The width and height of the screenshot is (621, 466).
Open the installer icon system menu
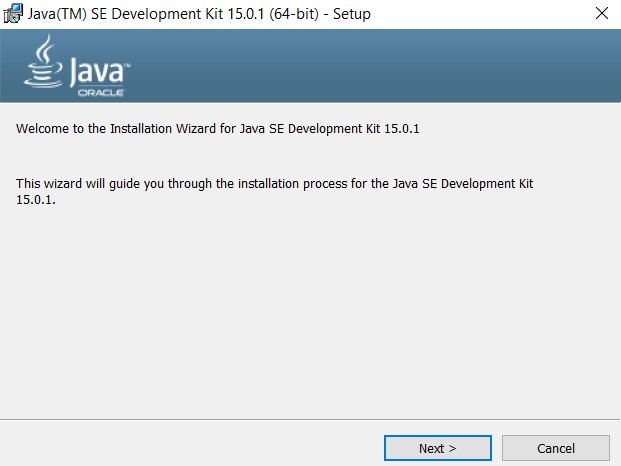click(13, 13)
